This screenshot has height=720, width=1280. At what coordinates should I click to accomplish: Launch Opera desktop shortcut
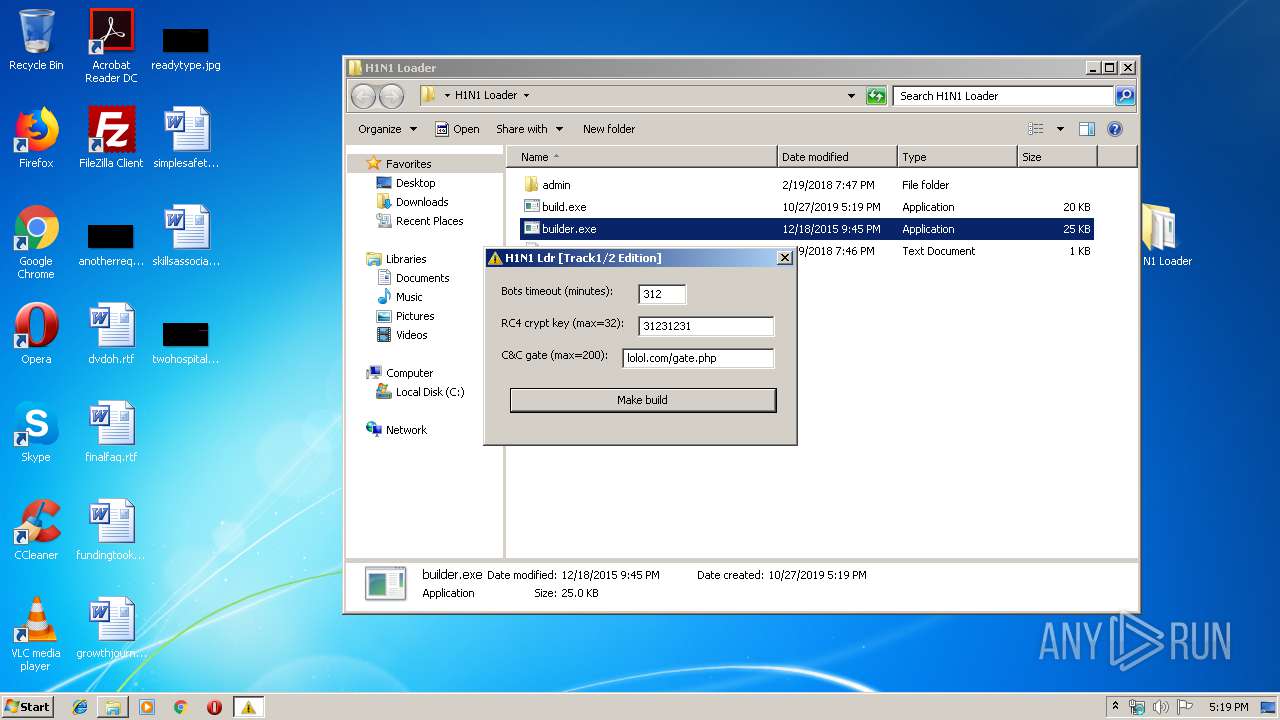pos(36,334)
